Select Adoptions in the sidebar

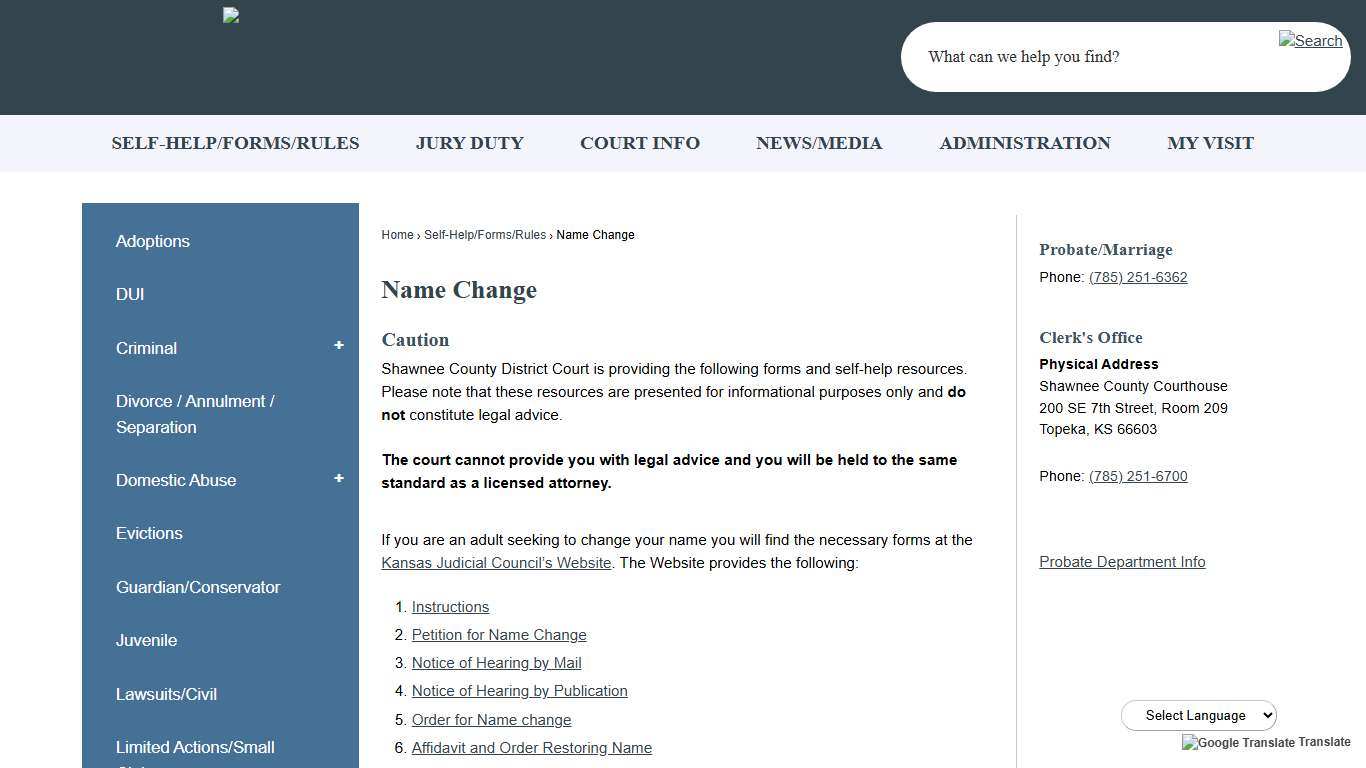(152, 241)
